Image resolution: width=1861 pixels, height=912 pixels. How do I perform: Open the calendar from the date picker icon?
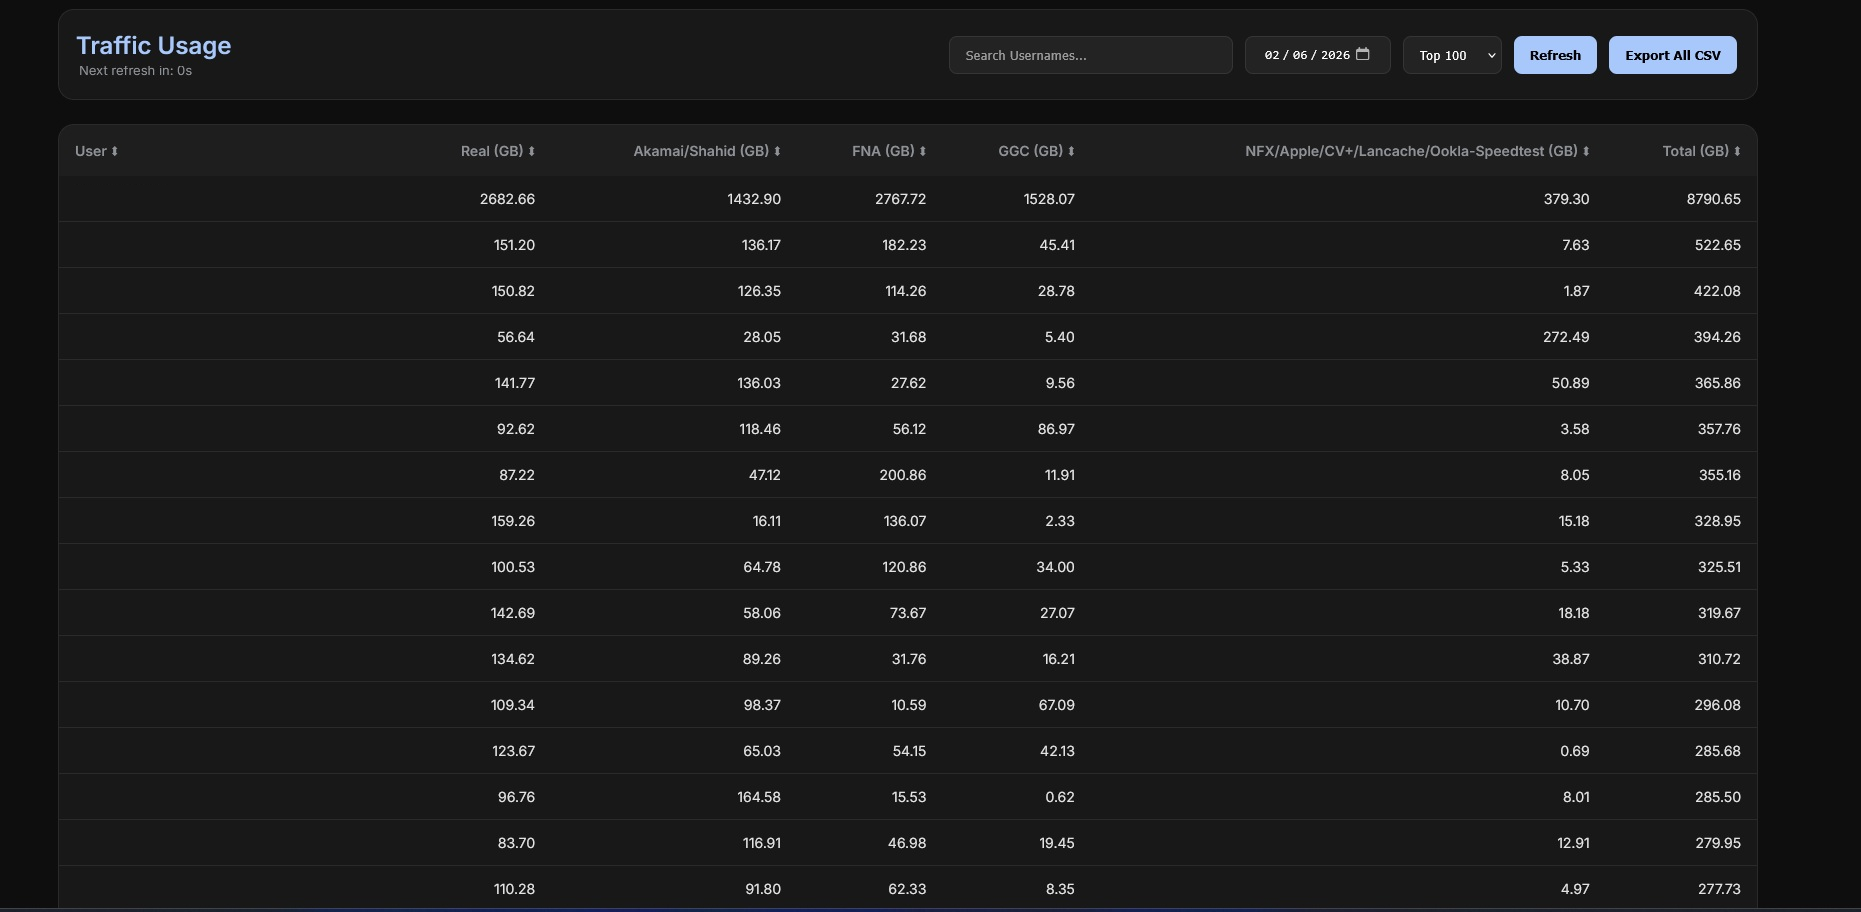coord(1363,55)
